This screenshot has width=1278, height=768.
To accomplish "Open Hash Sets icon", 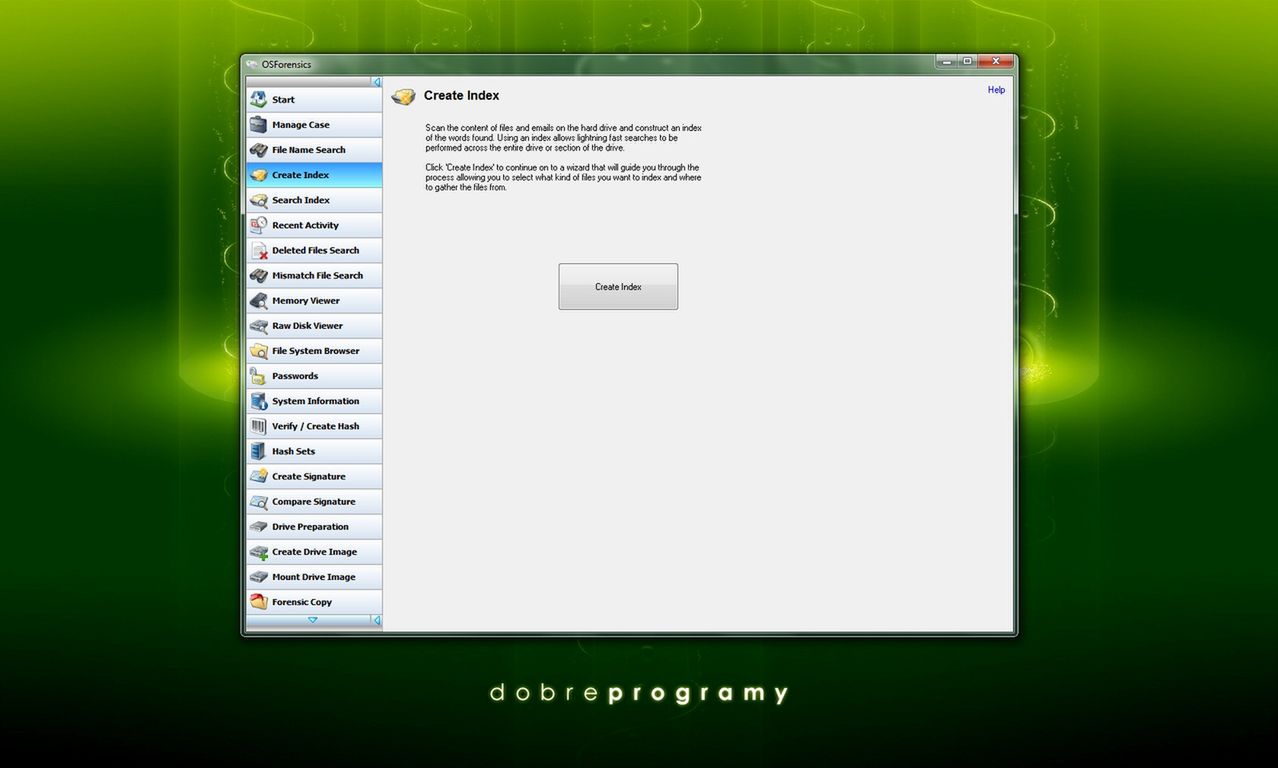I will 259,451.
